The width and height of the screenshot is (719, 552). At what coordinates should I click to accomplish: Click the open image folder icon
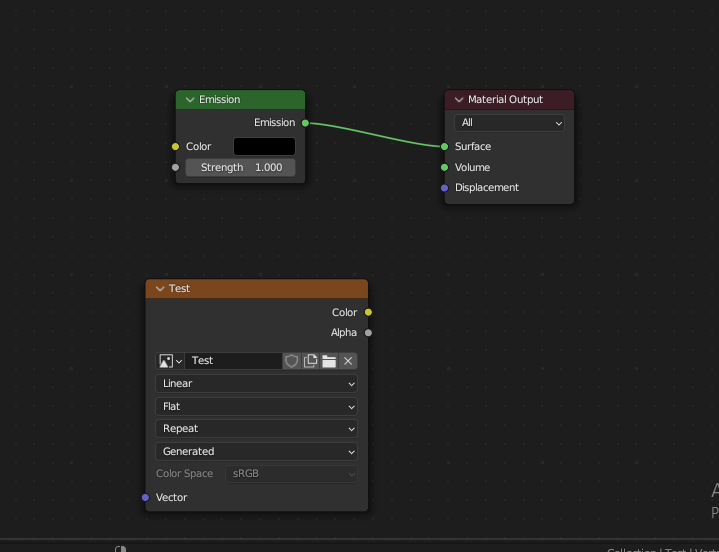329,361
